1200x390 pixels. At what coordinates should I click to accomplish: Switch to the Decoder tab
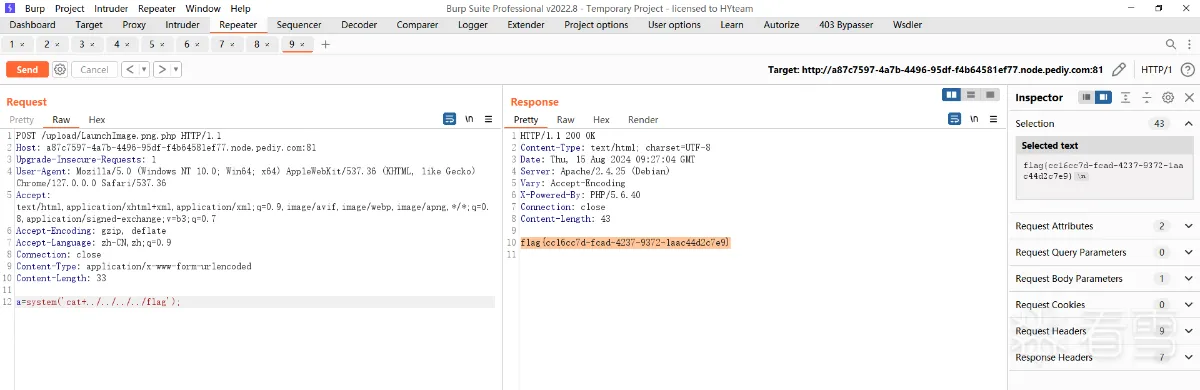(x=359, y=25)
